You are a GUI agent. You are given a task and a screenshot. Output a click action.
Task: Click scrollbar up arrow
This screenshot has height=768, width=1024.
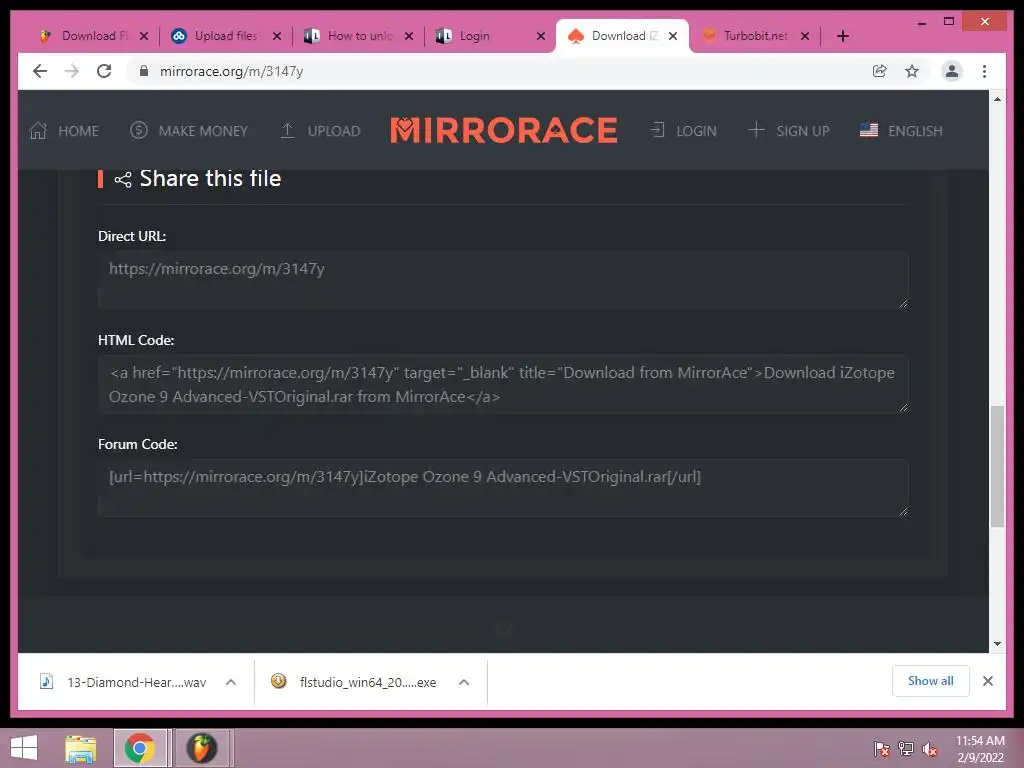point(997,99)
